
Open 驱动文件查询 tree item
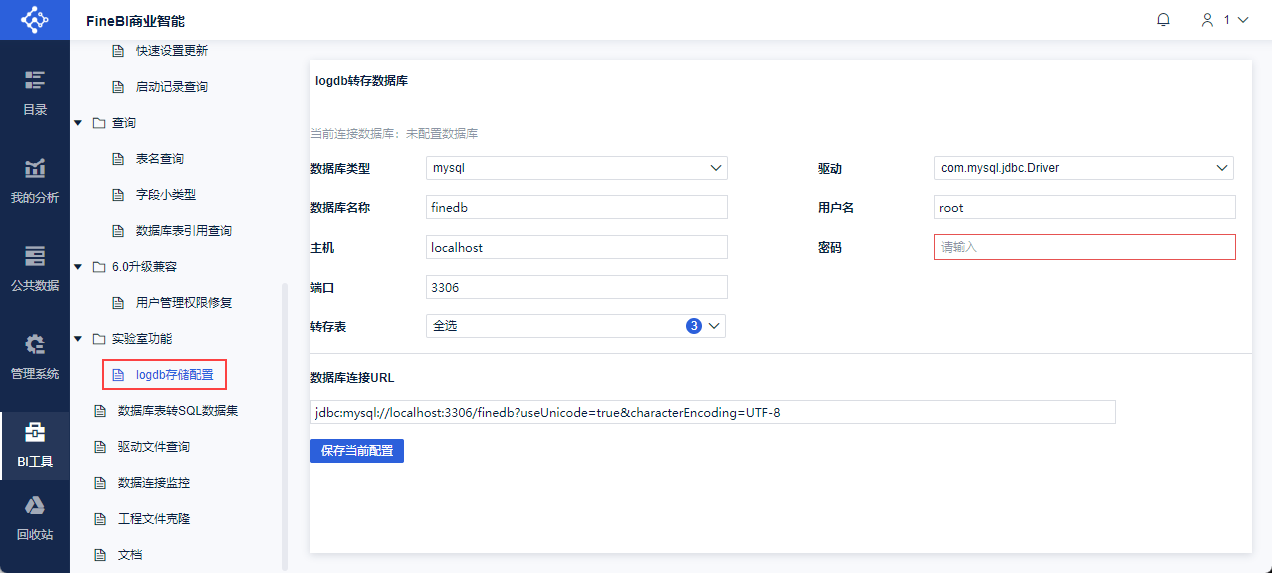tap(154, 447)
